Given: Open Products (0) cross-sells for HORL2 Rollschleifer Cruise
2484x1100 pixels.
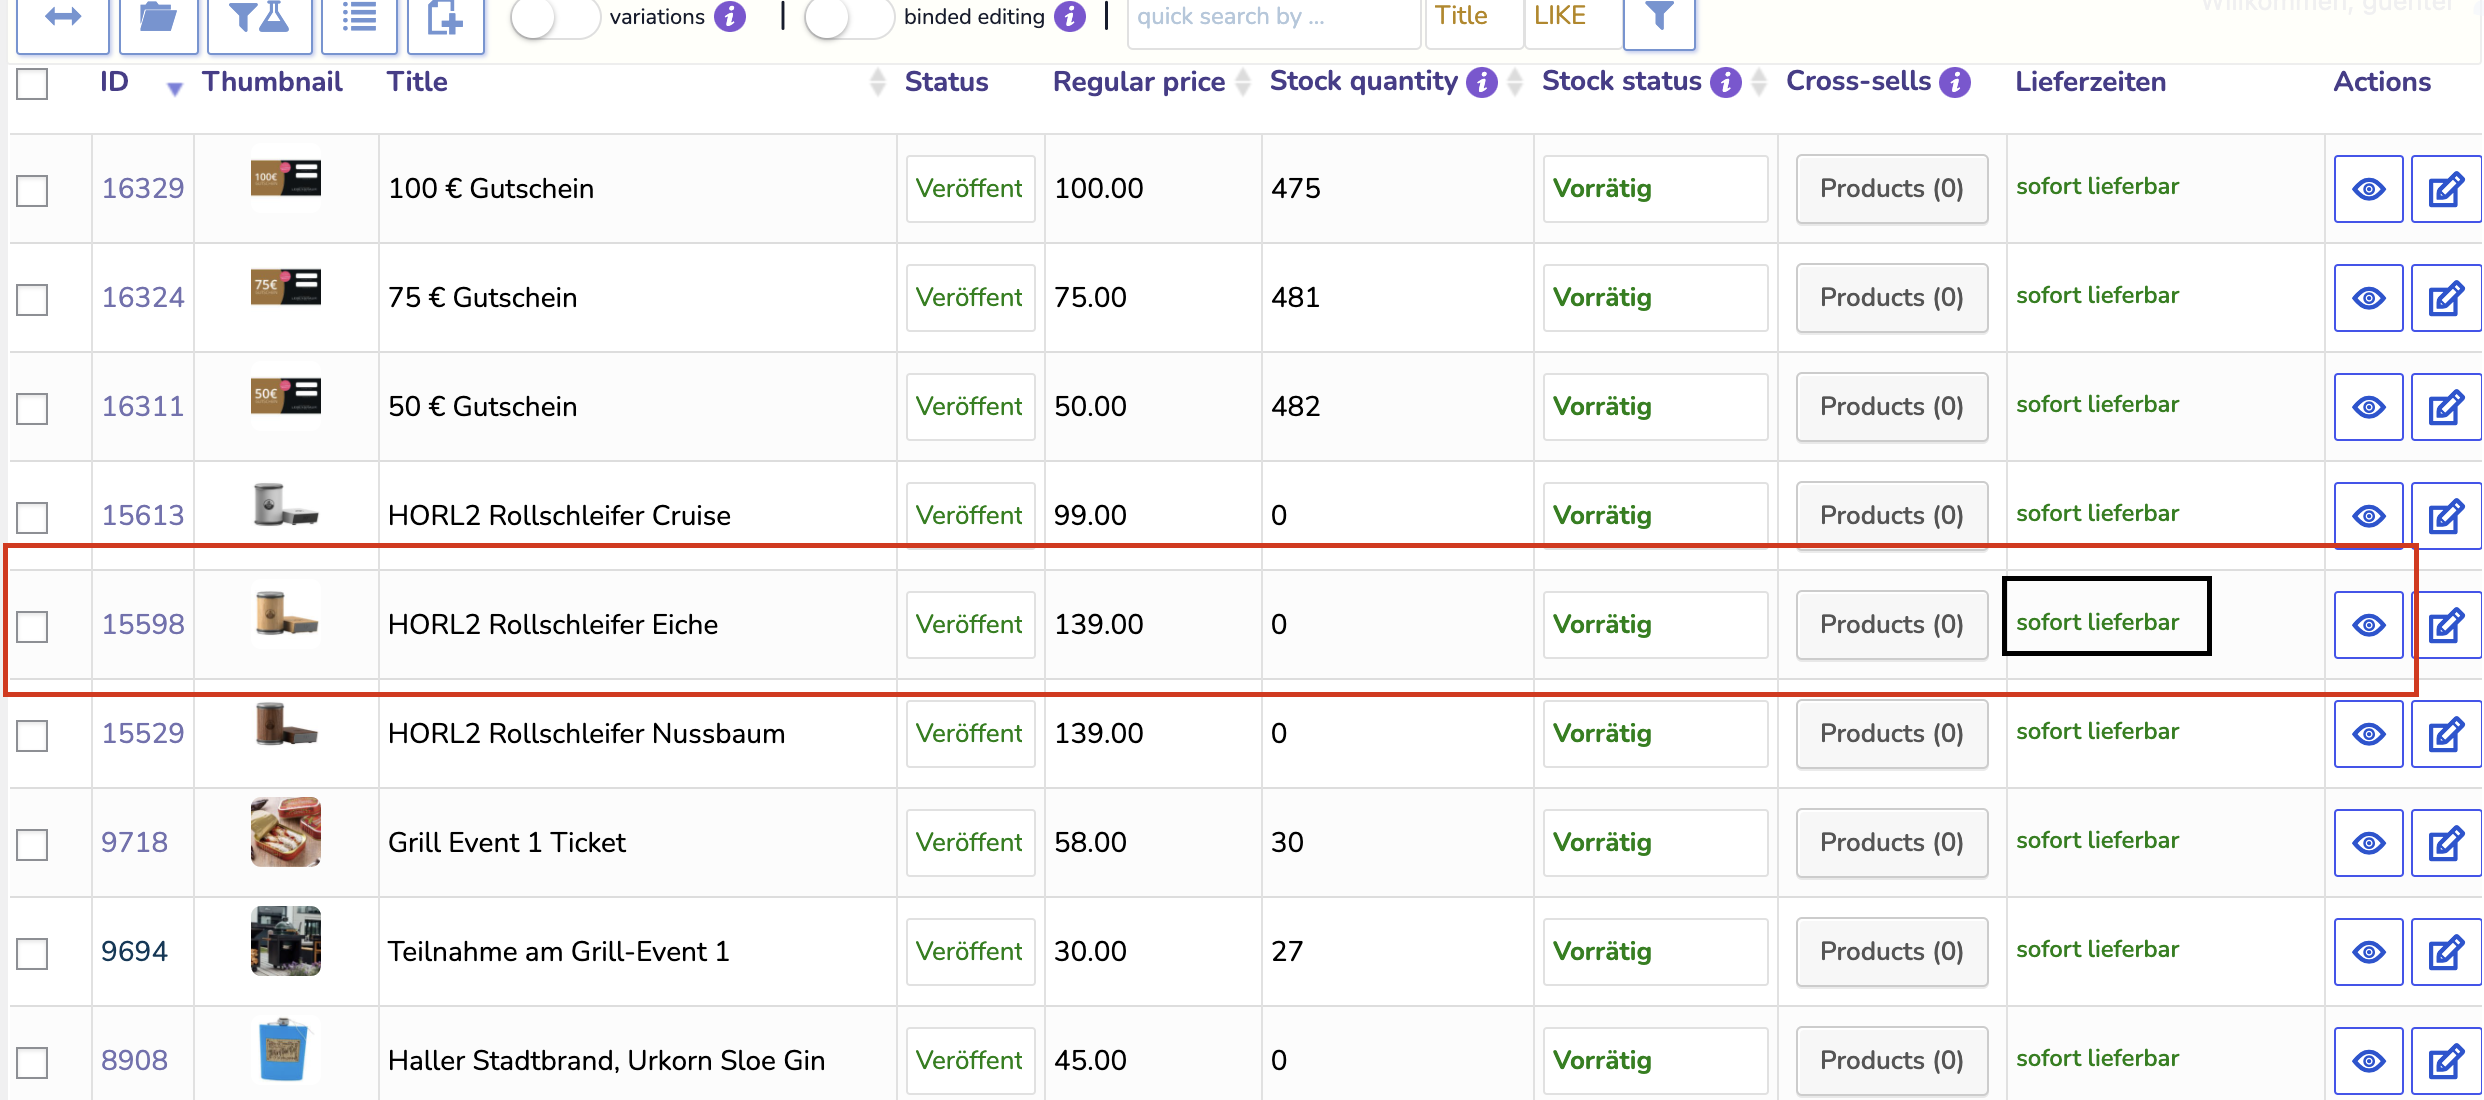Looking at the screenshot, I should click(1891, 516).
